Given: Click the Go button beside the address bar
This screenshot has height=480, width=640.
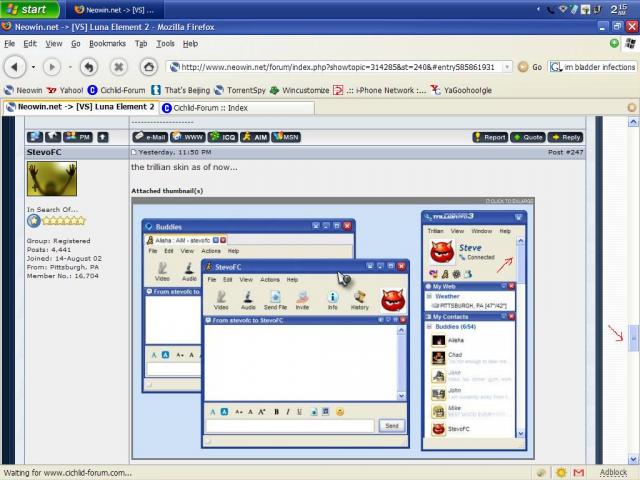Looking at the screenshot, I should (530, 67).
